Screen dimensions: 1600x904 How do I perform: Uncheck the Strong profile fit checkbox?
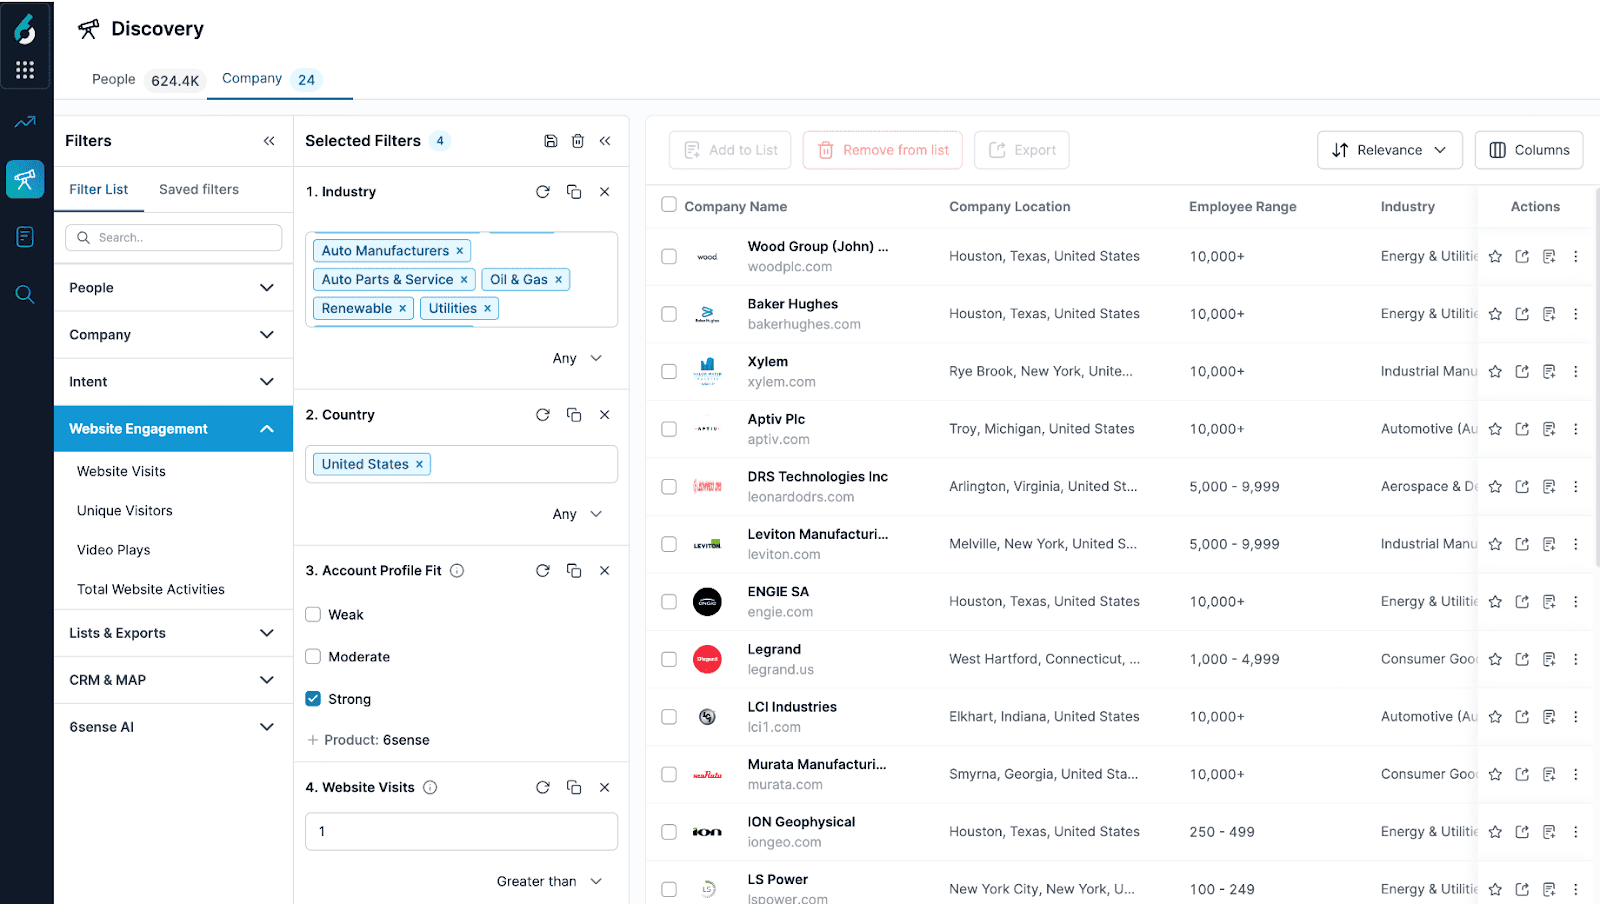[x=313, y=699]
